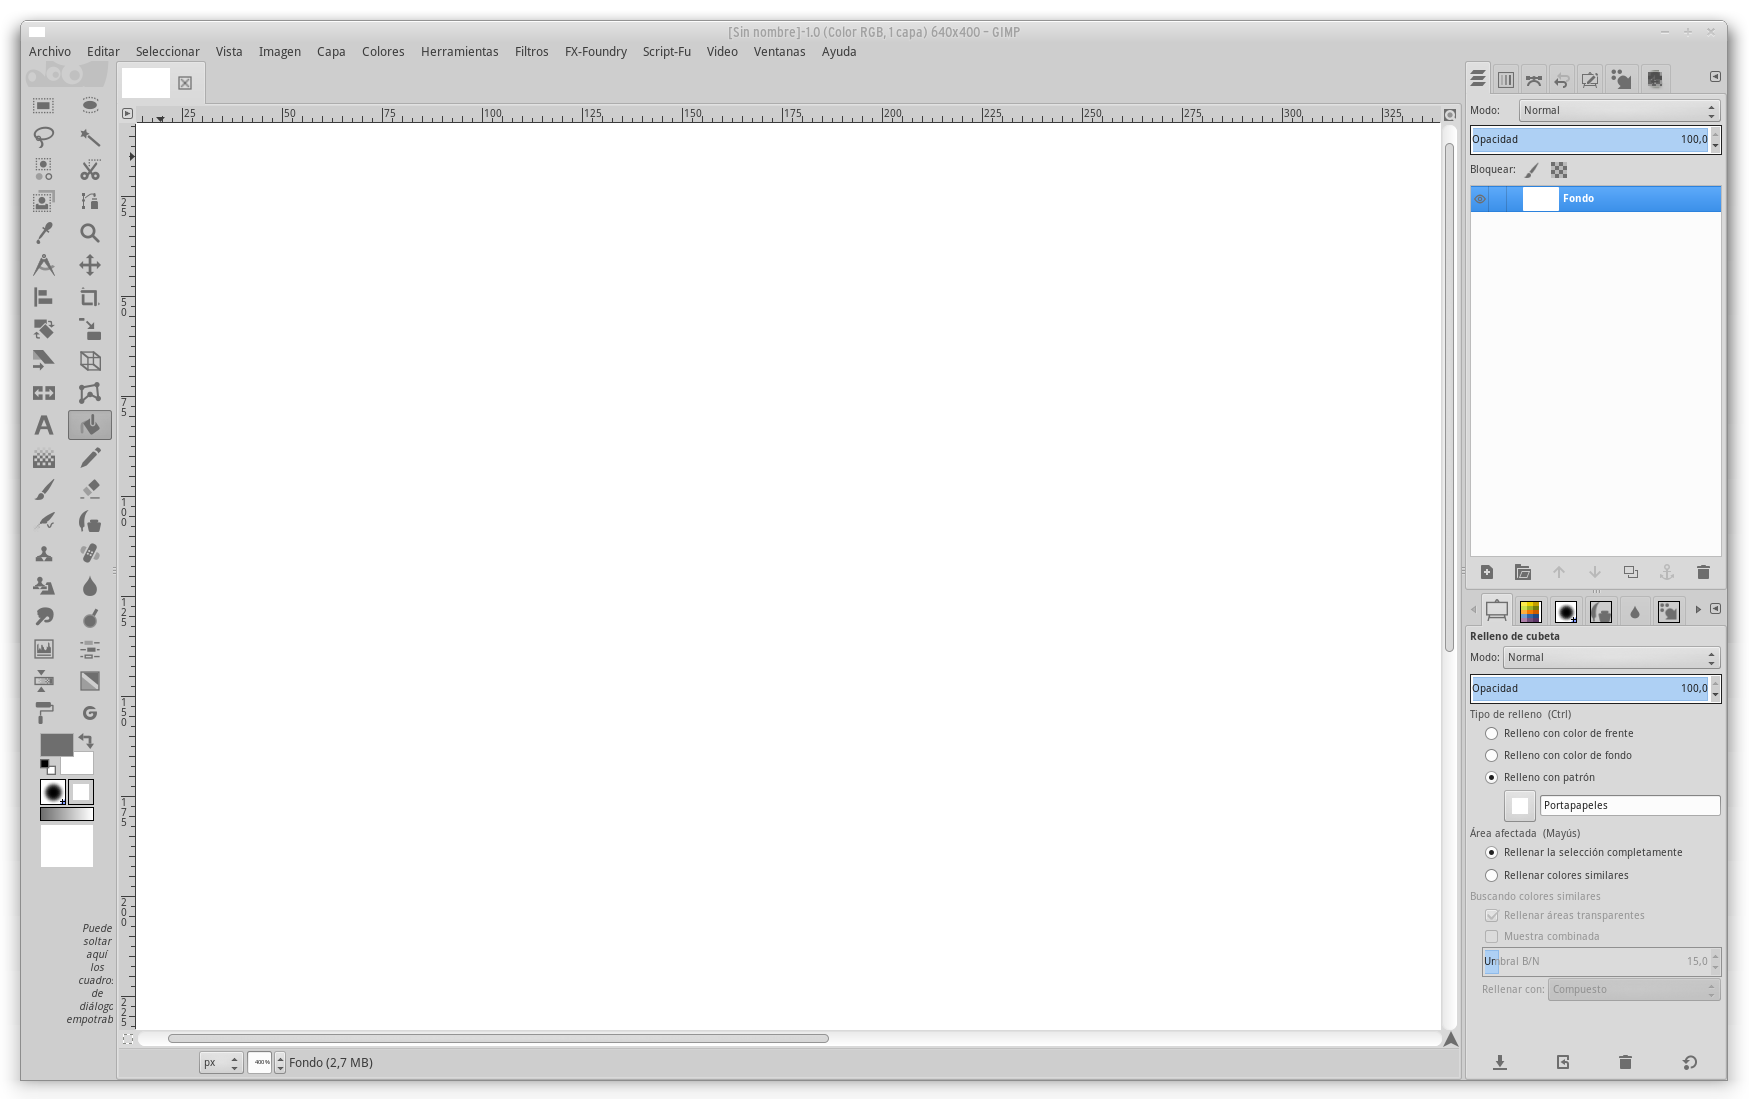The height and width of the screenshot is (1099, 1749).
Task: Select the Free Select lasso tool
Action: click(x=44, y=137)
